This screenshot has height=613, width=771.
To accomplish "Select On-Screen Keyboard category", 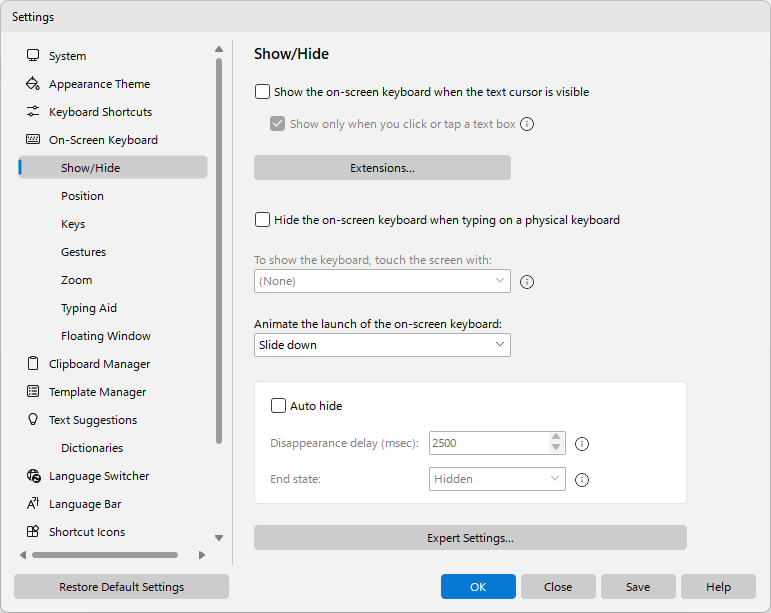I will 103,140.
